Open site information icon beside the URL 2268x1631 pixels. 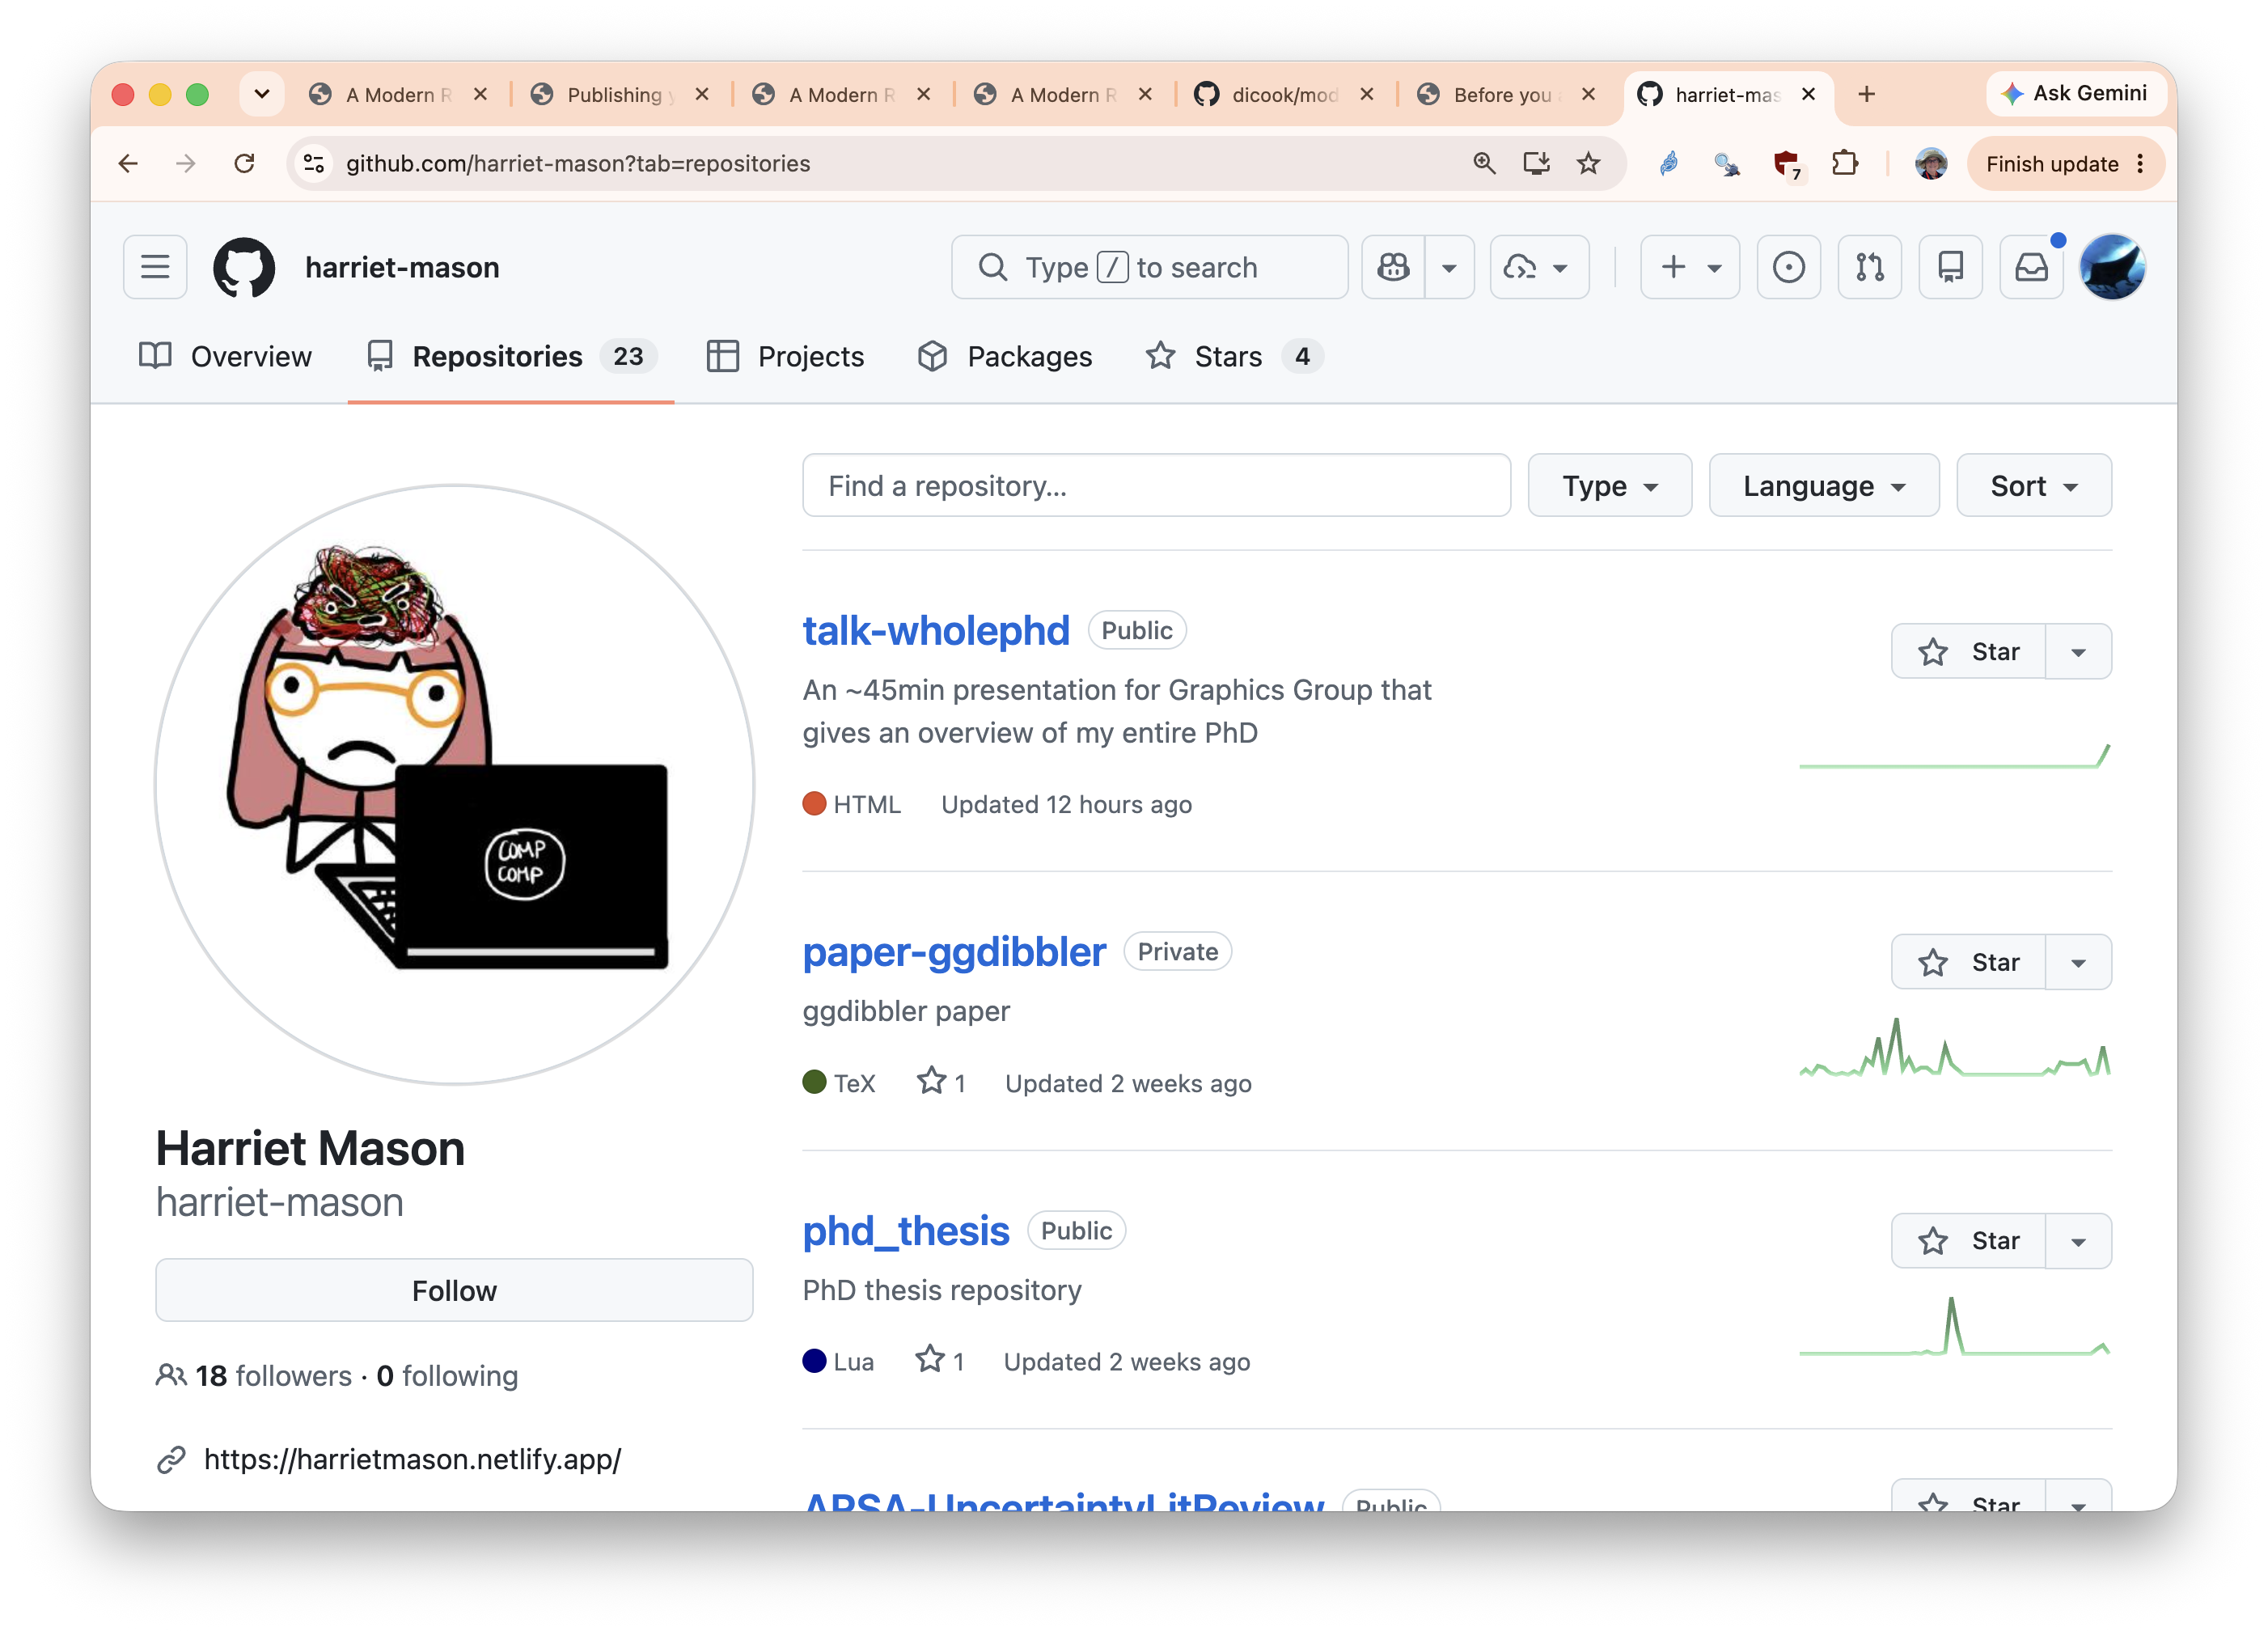314,163
